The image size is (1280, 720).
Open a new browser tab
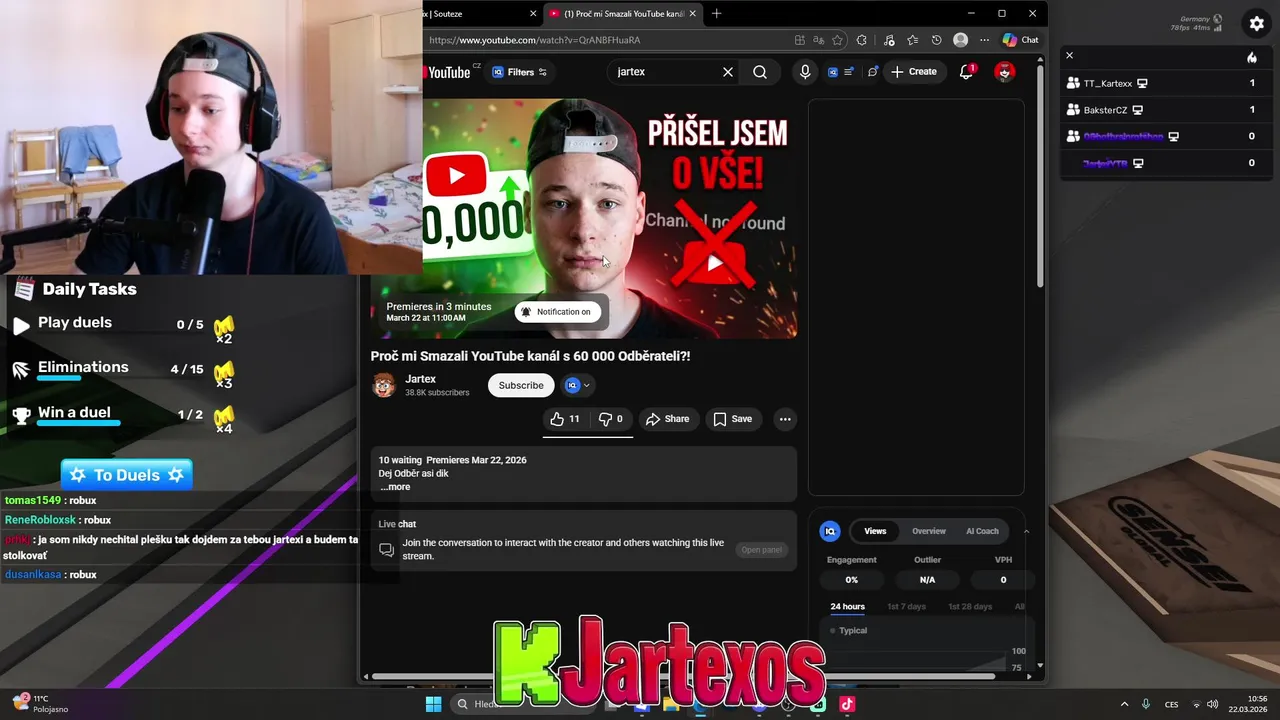click(x=716, y=14)
